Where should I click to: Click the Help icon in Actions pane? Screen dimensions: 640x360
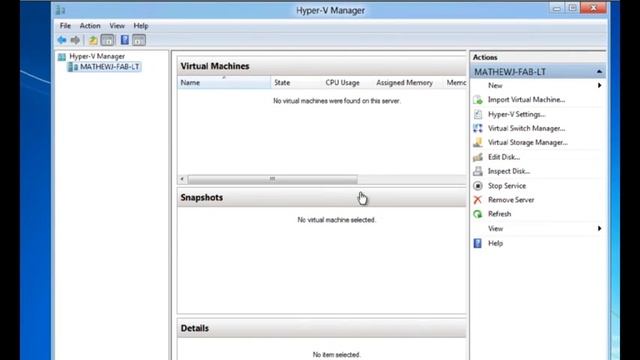[x=478, y=243]
